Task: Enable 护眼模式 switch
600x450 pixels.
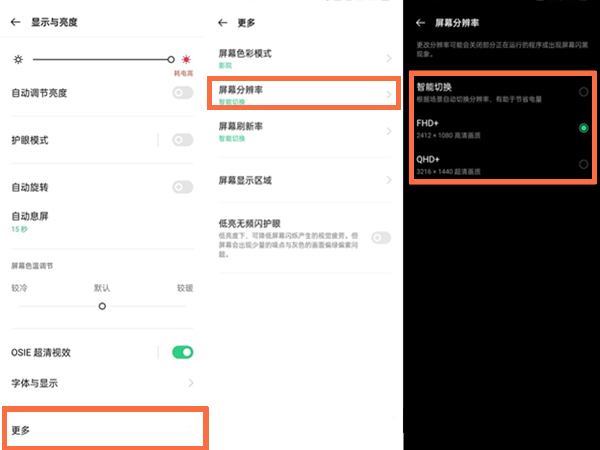Action: [x=182, y=140]
